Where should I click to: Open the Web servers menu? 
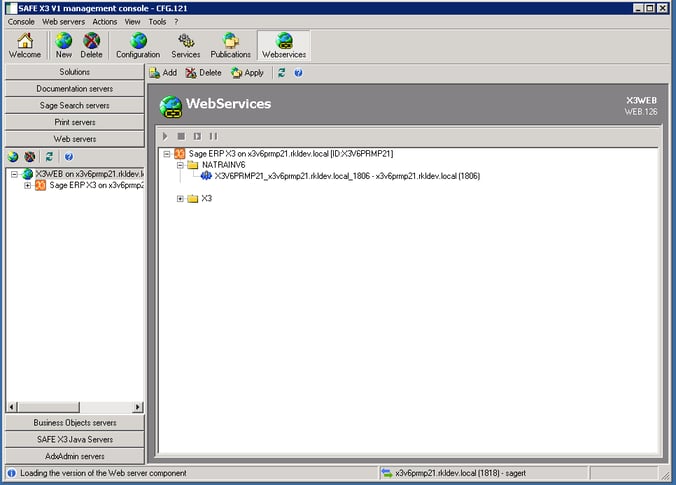63,21
